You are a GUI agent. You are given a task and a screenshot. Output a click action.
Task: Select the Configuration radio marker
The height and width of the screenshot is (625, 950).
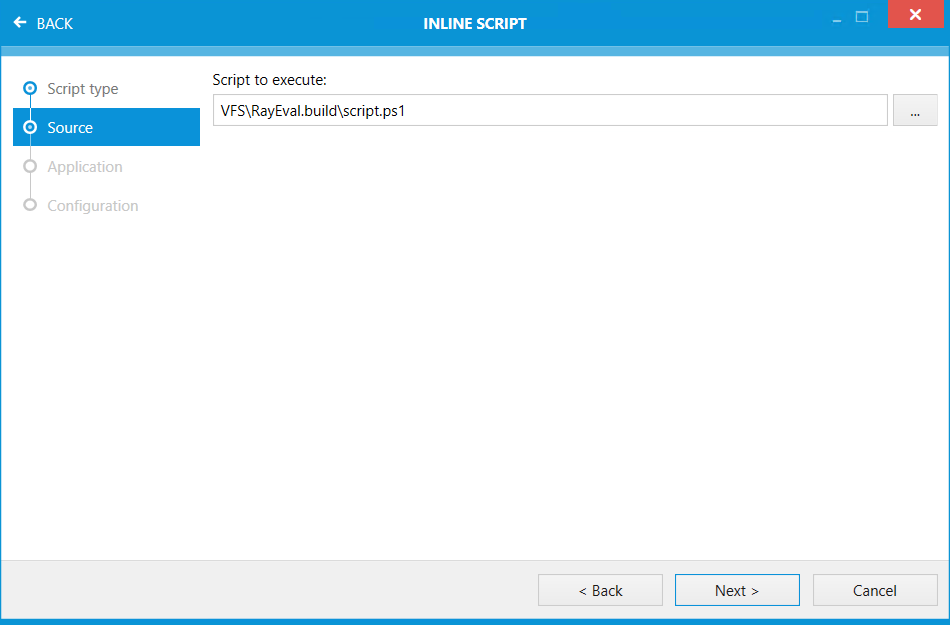31,205
